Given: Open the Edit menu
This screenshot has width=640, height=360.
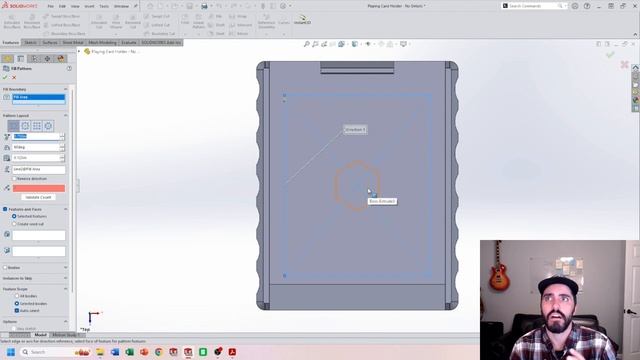Looking at the screenshot, I should pyautogui.click(x=62, y=6).
